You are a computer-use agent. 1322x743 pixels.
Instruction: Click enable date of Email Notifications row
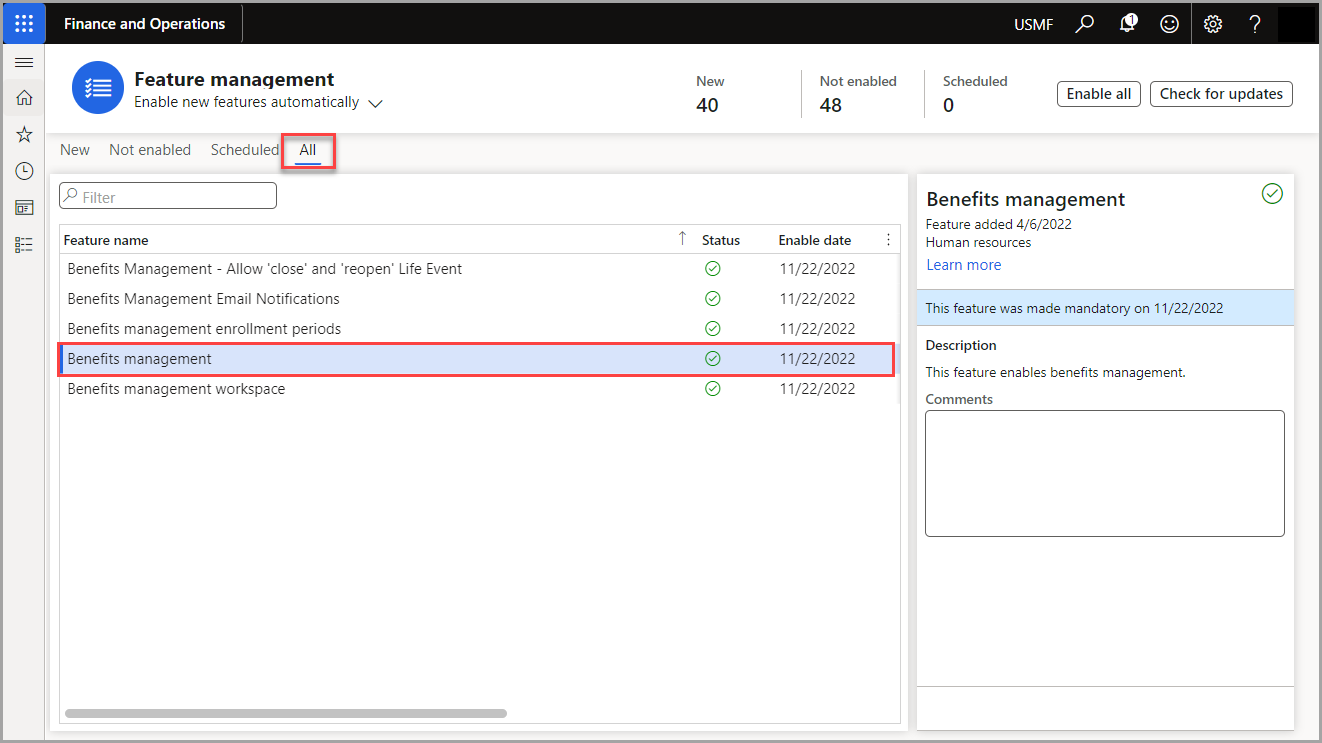(x=817, y=298)
